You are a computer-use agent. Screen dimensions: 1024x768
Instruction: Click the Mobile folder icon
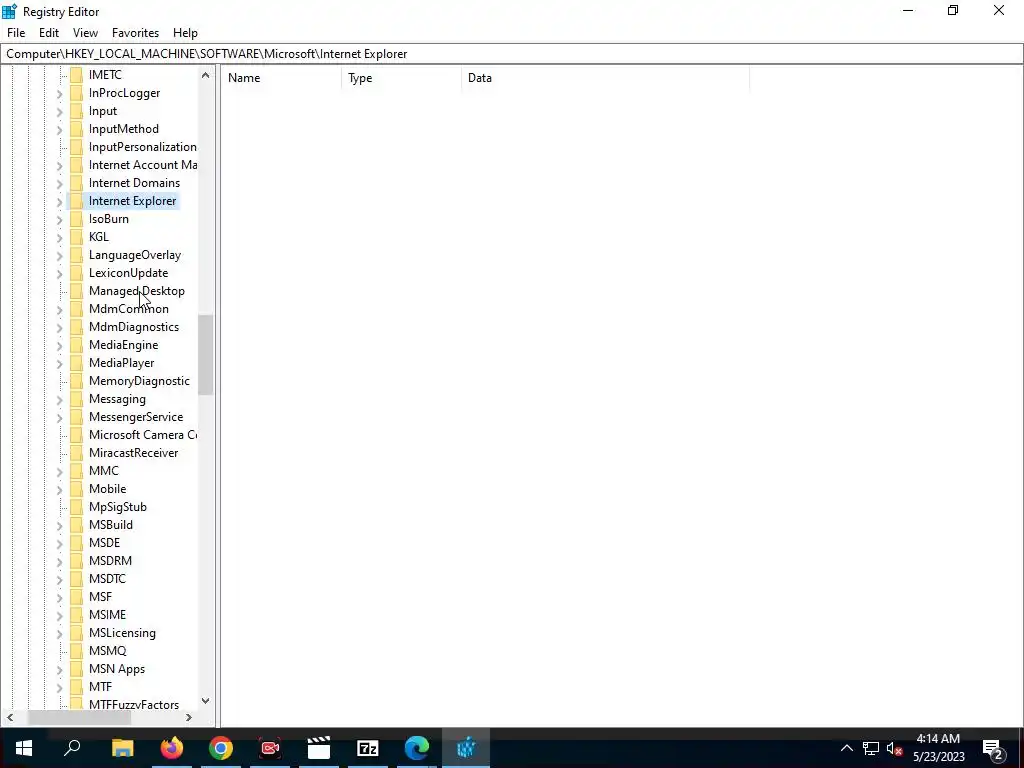(76, 488)
